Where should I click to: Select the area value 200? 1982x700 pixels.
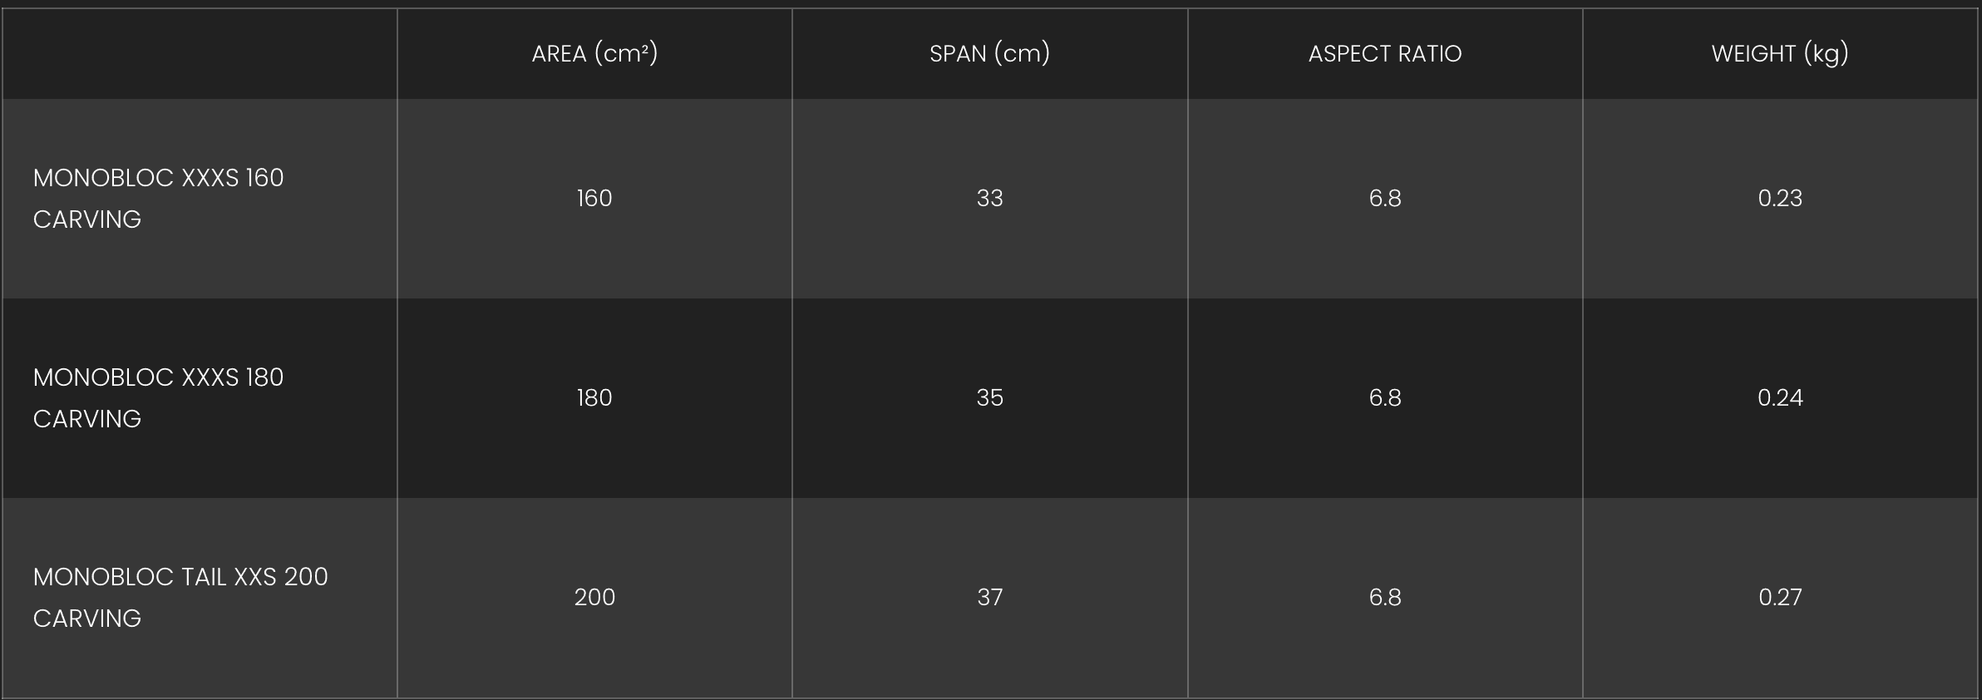click(594, 597)
